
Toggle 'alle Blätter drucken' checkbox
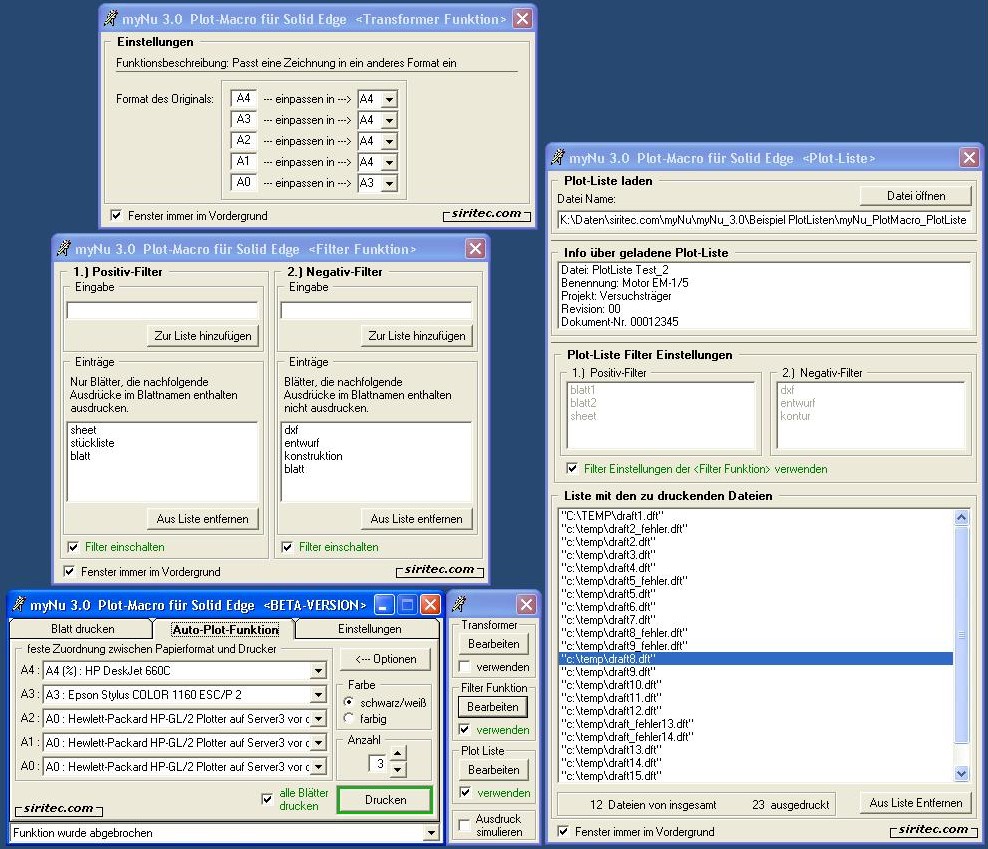[267, 799]
